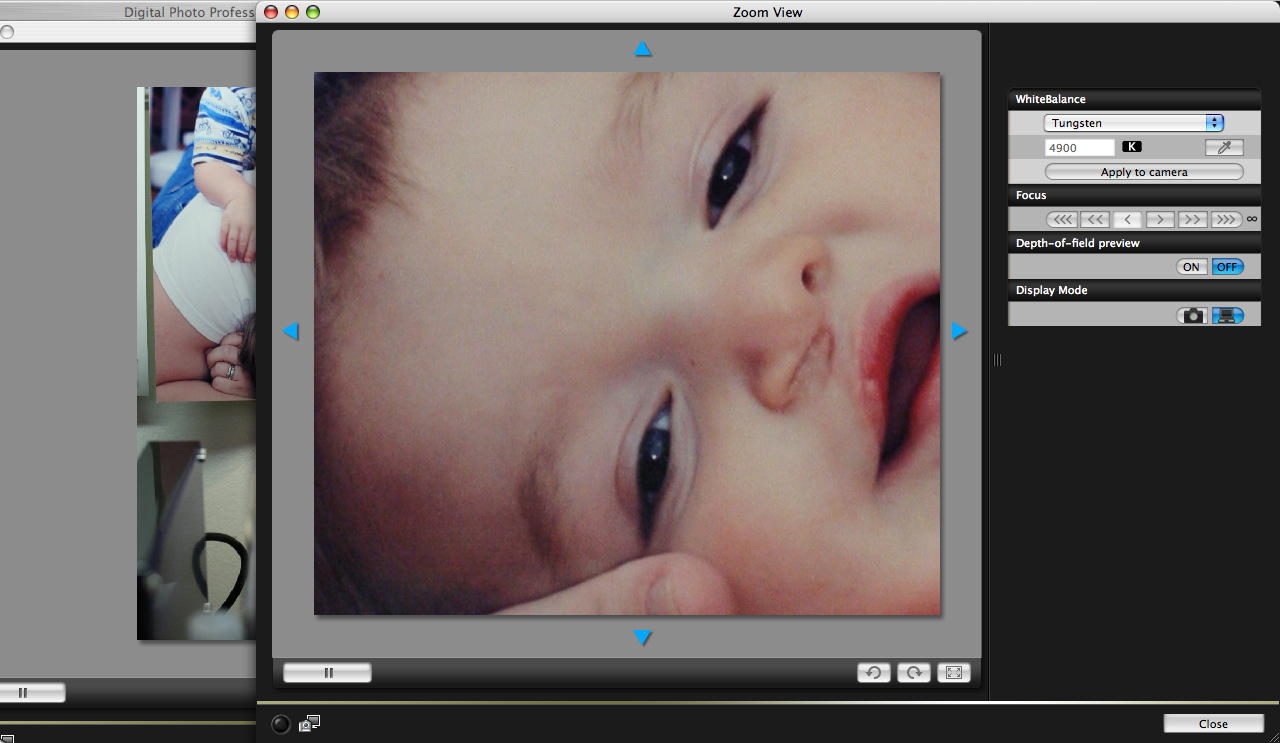
Task: Set depth-of-field preview to OFF
Action: [1227, 267]
